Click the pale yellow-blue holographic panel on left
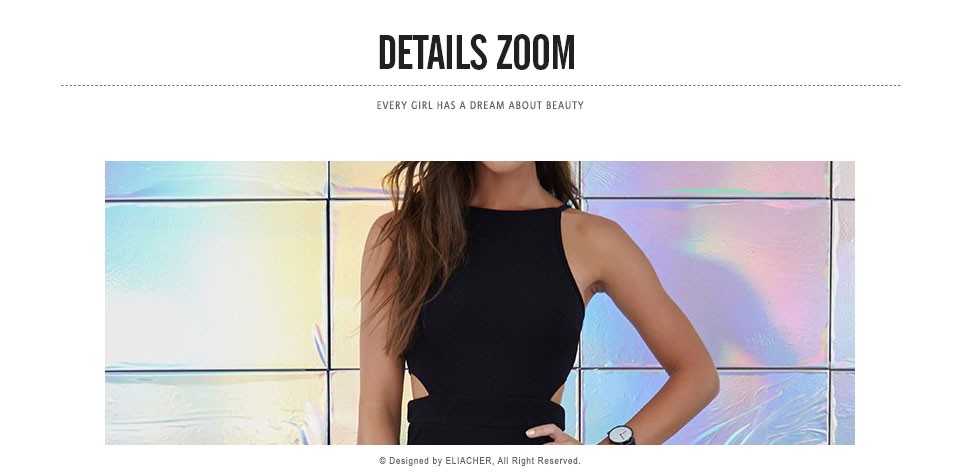This screenshot has width=960, height=475. pyautogui.click(x=216, y=285)
